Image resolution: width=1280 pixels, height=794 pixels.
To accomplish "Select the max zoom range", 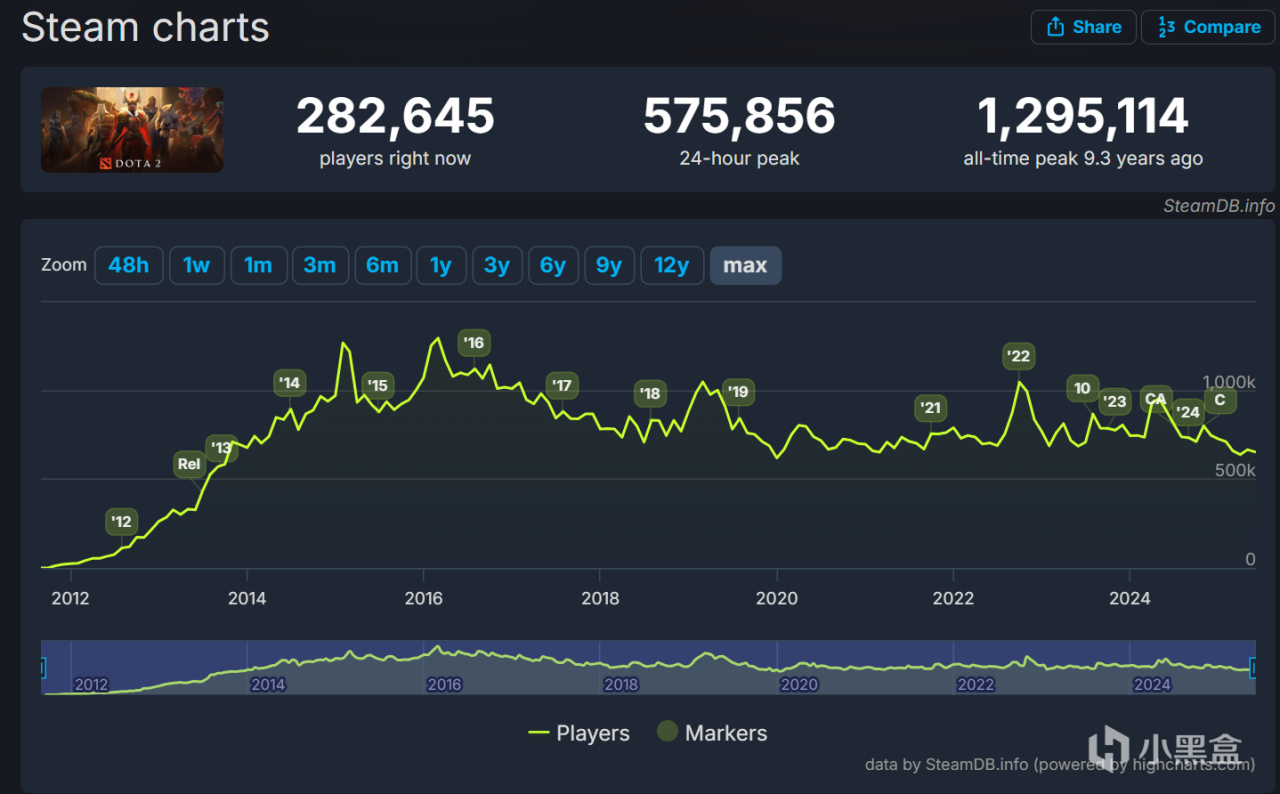I will pyautogui.click(x=745, y=266).
